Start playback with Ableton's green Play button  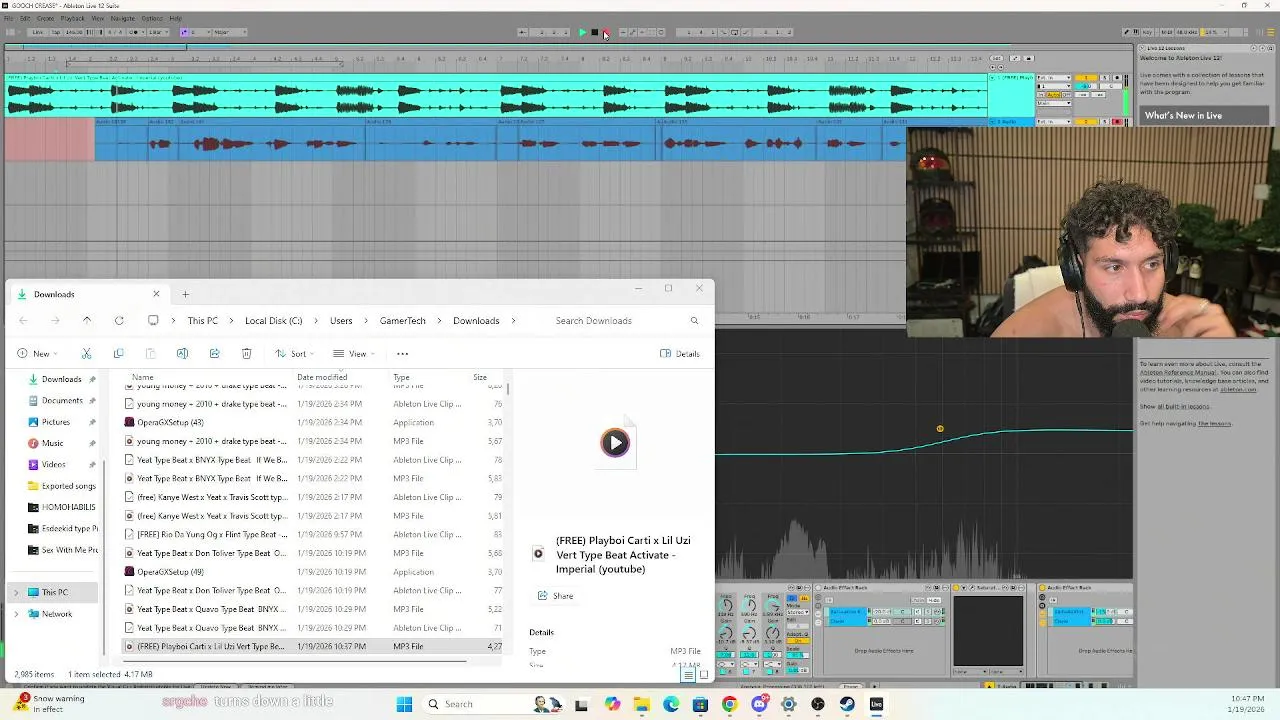click(x=582, y=32)
